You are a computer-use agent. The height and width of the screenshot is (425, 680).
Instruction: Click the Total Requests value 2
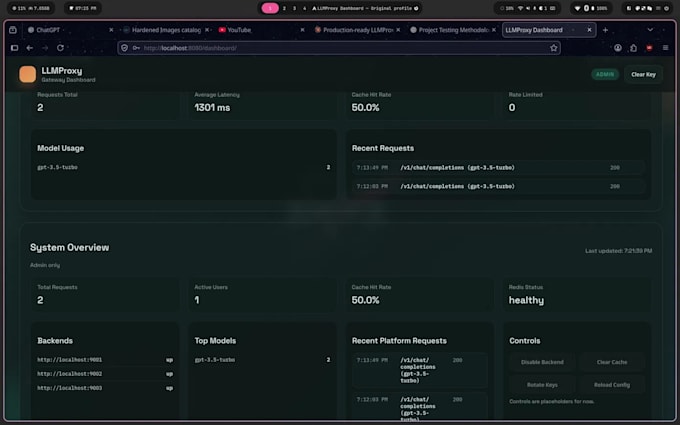point(40,300)
